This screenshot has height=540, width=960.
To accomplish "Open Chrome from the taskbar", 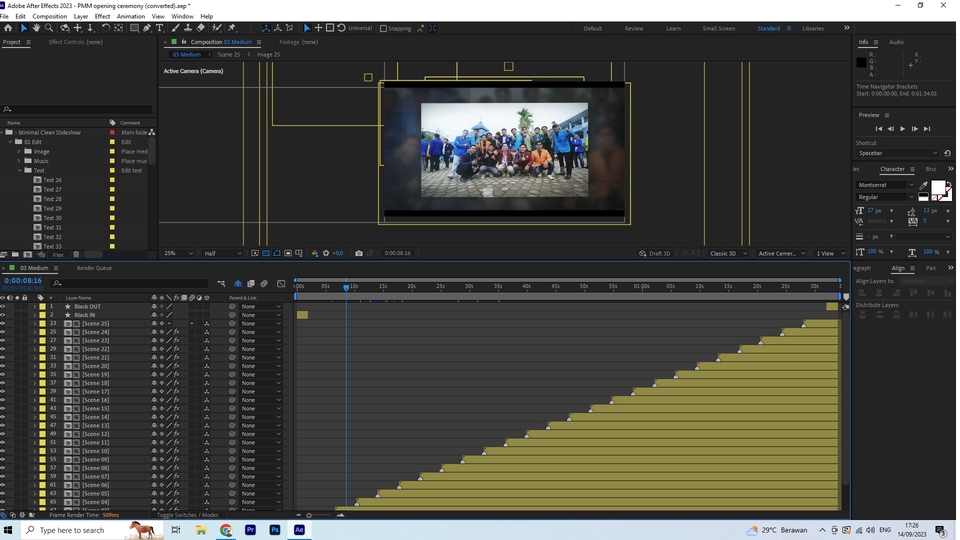I will point(226,530).
